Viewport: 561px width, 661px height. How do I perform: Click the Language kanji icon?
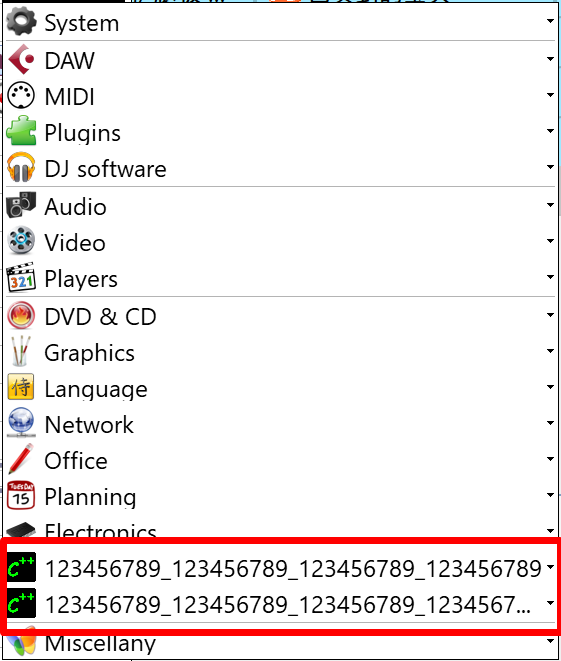pos(21,387)
